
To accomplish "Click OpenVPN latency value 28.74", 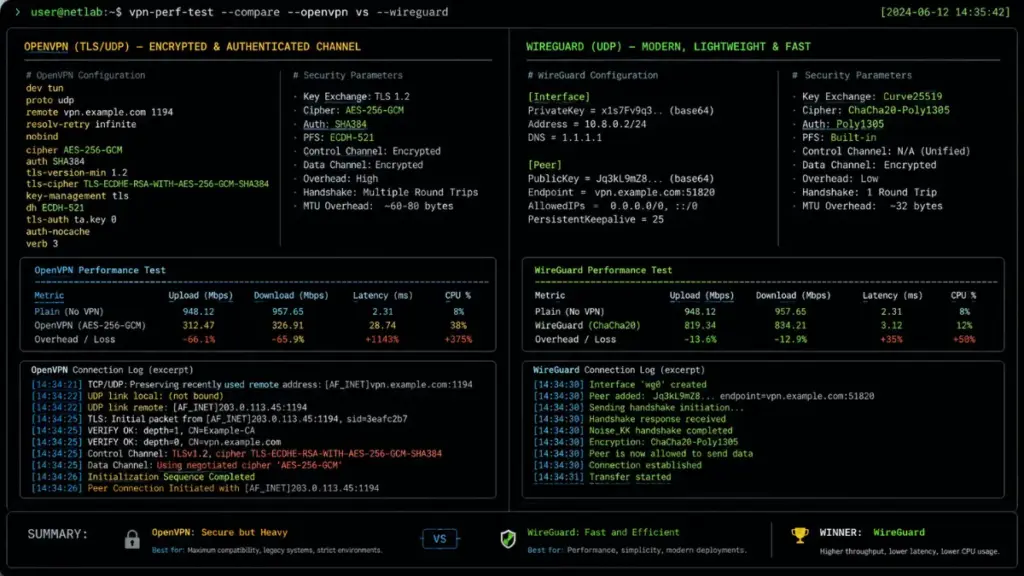I will pyautogui.click(x=382, y=325).
